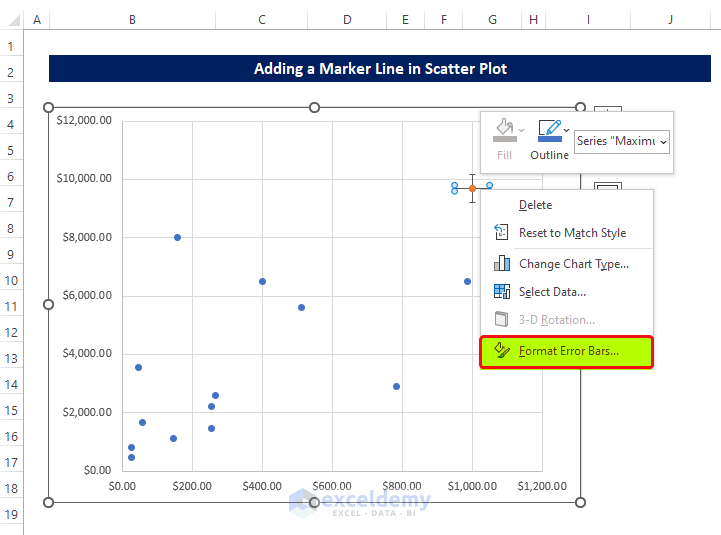Click the Change Chart Type icon
Viewport: 721px width, 535px height.
501,264
